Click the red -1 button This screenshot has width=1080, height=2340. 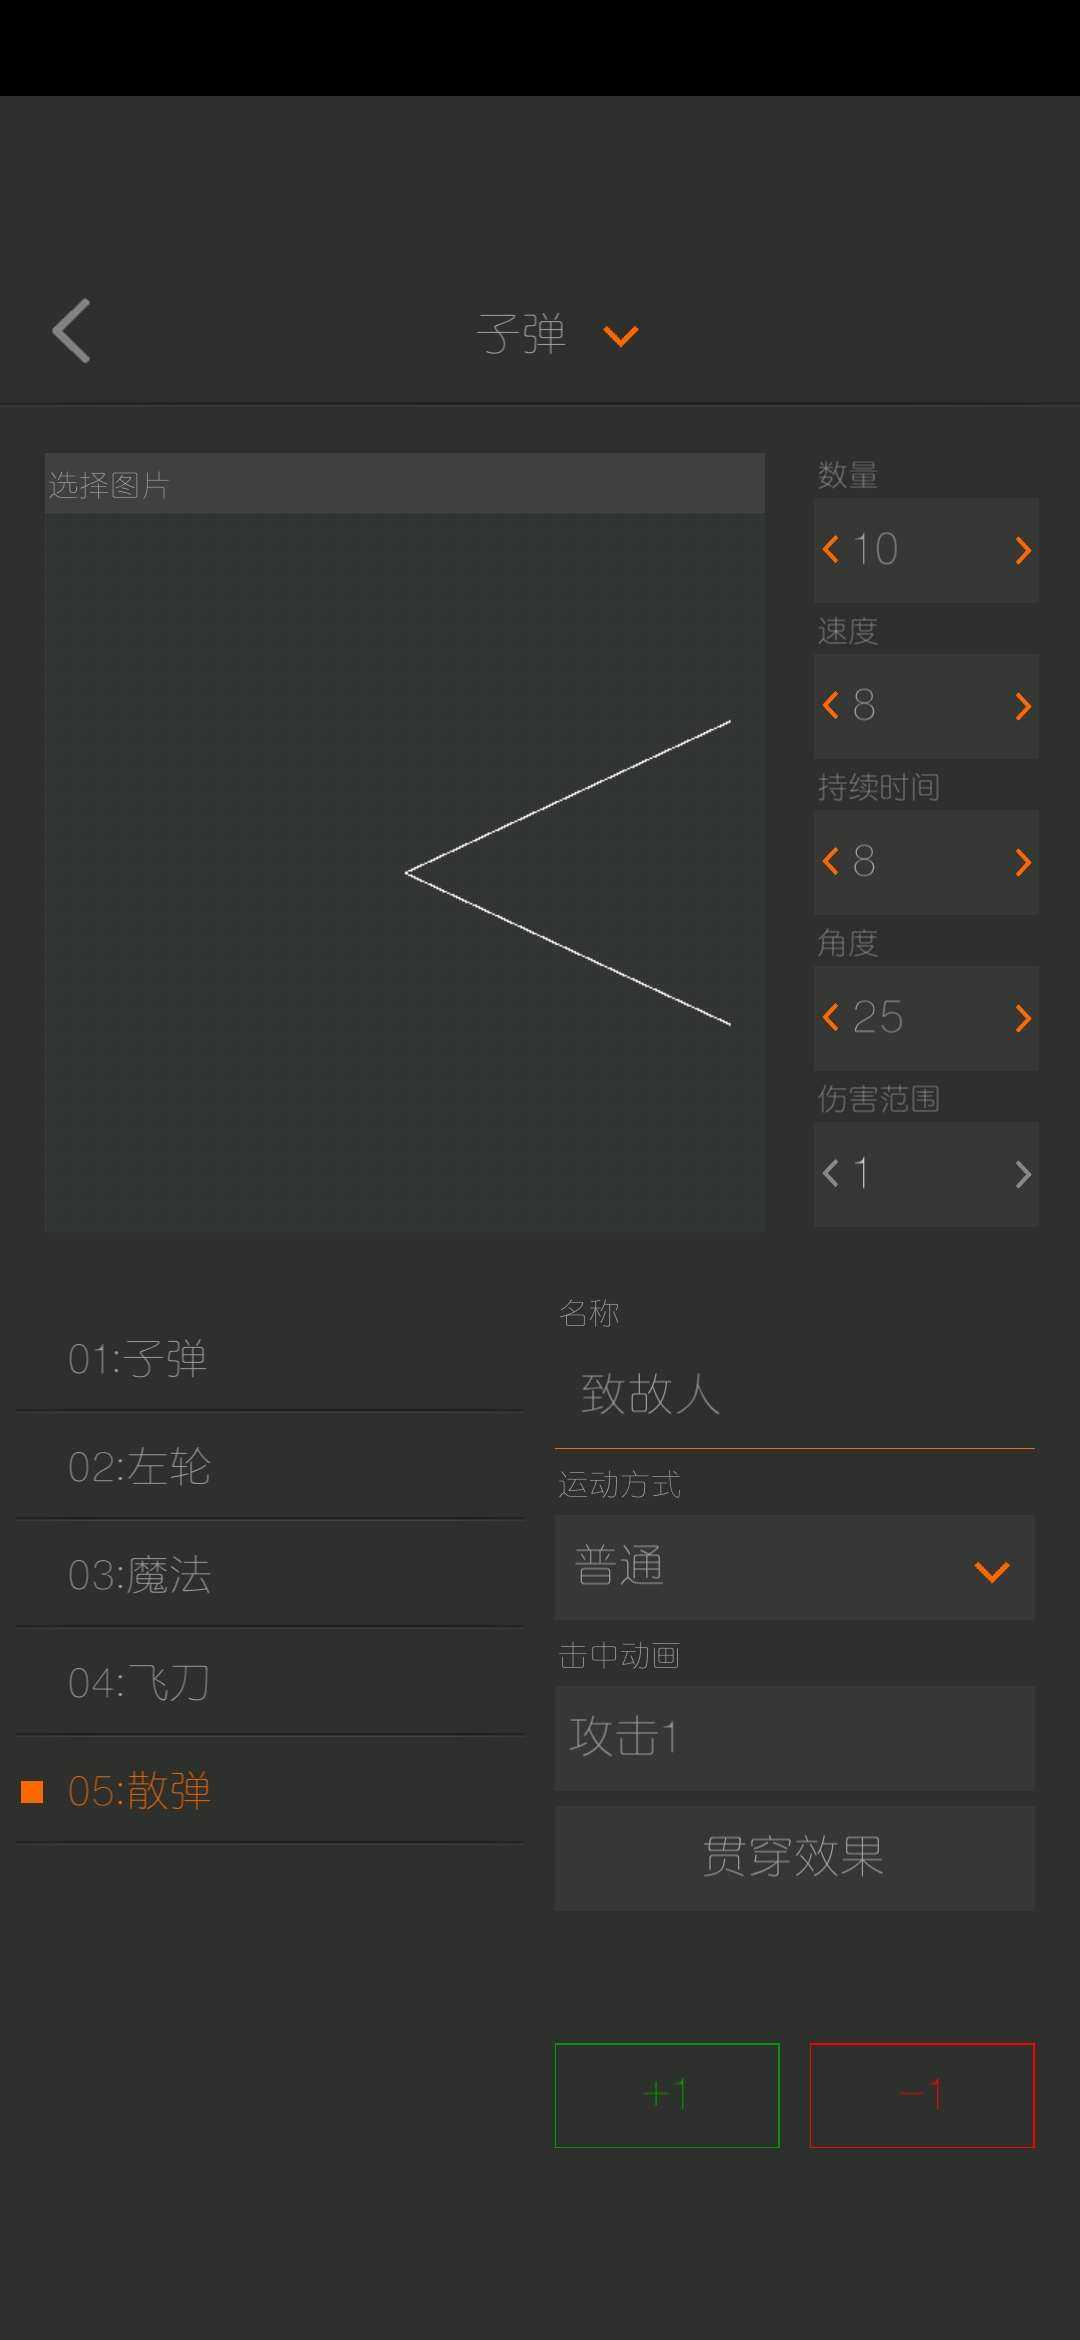[x=922, y=2095]
